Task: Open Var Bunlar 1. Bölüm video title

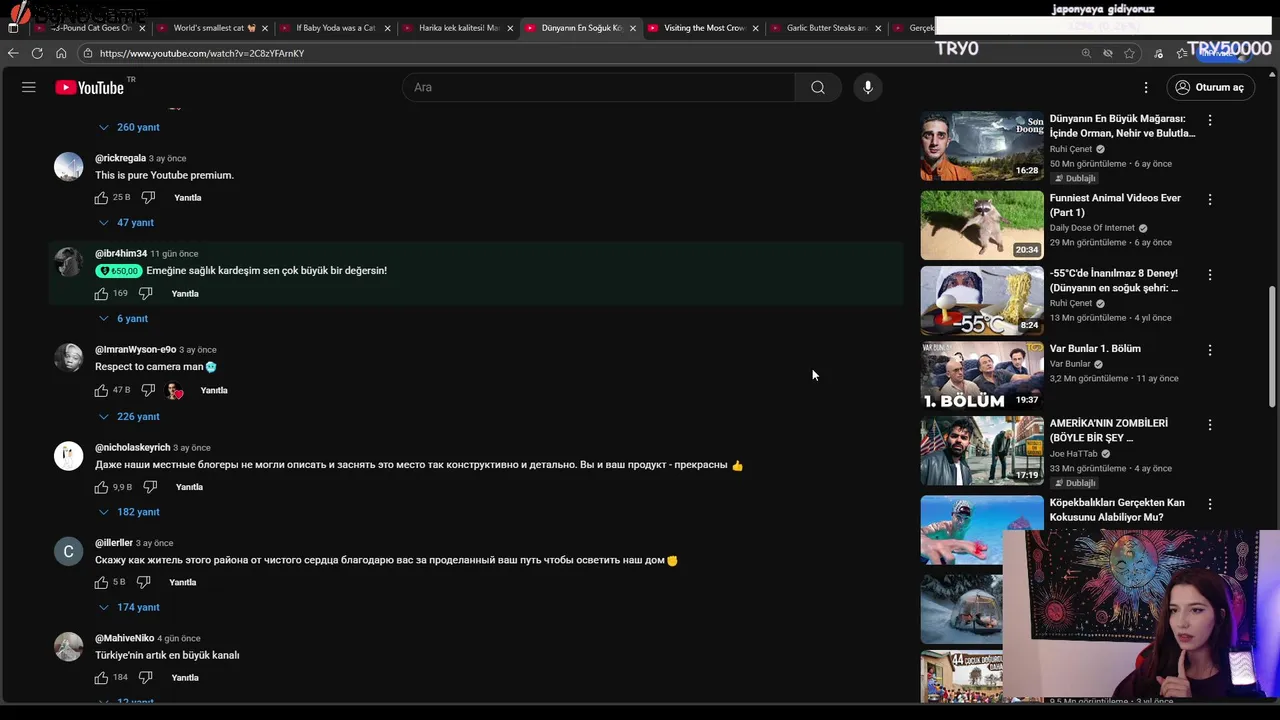Action: pyautogui.click(x=1095, y=349)
